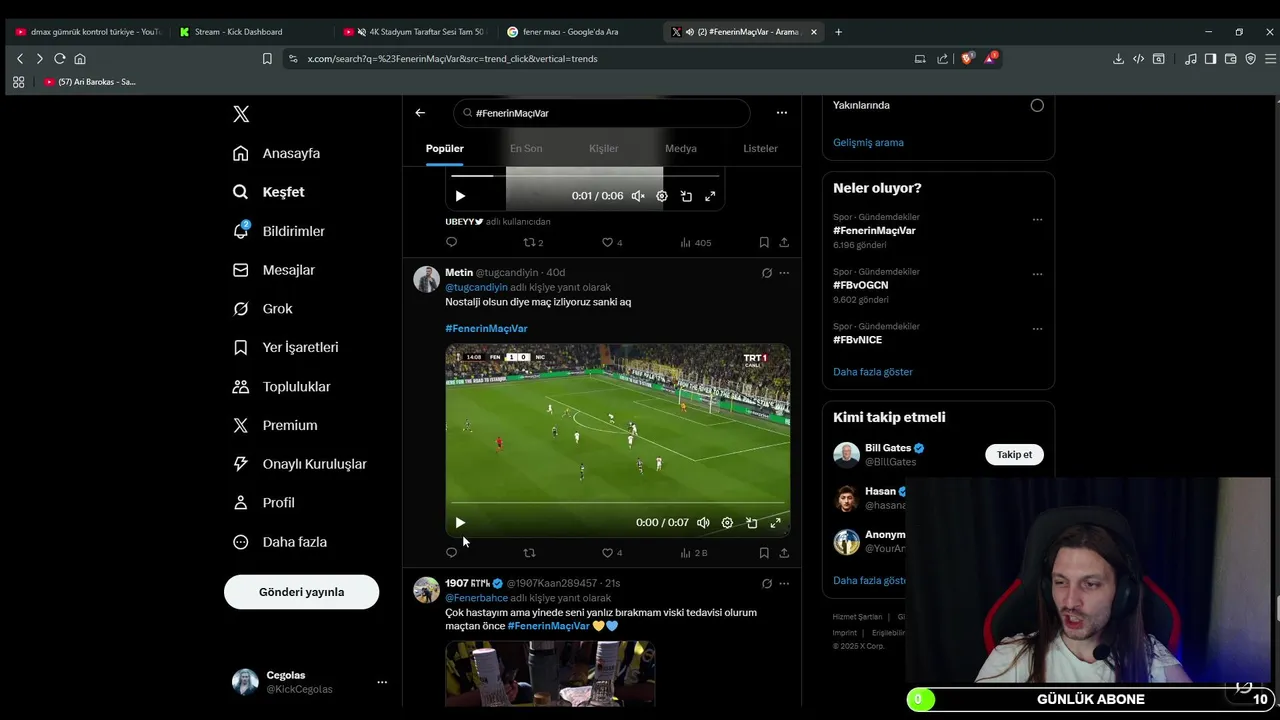Bookmark the UBEYY video post
This screenshot has height=720, width=1280.
tap(764, 243)
